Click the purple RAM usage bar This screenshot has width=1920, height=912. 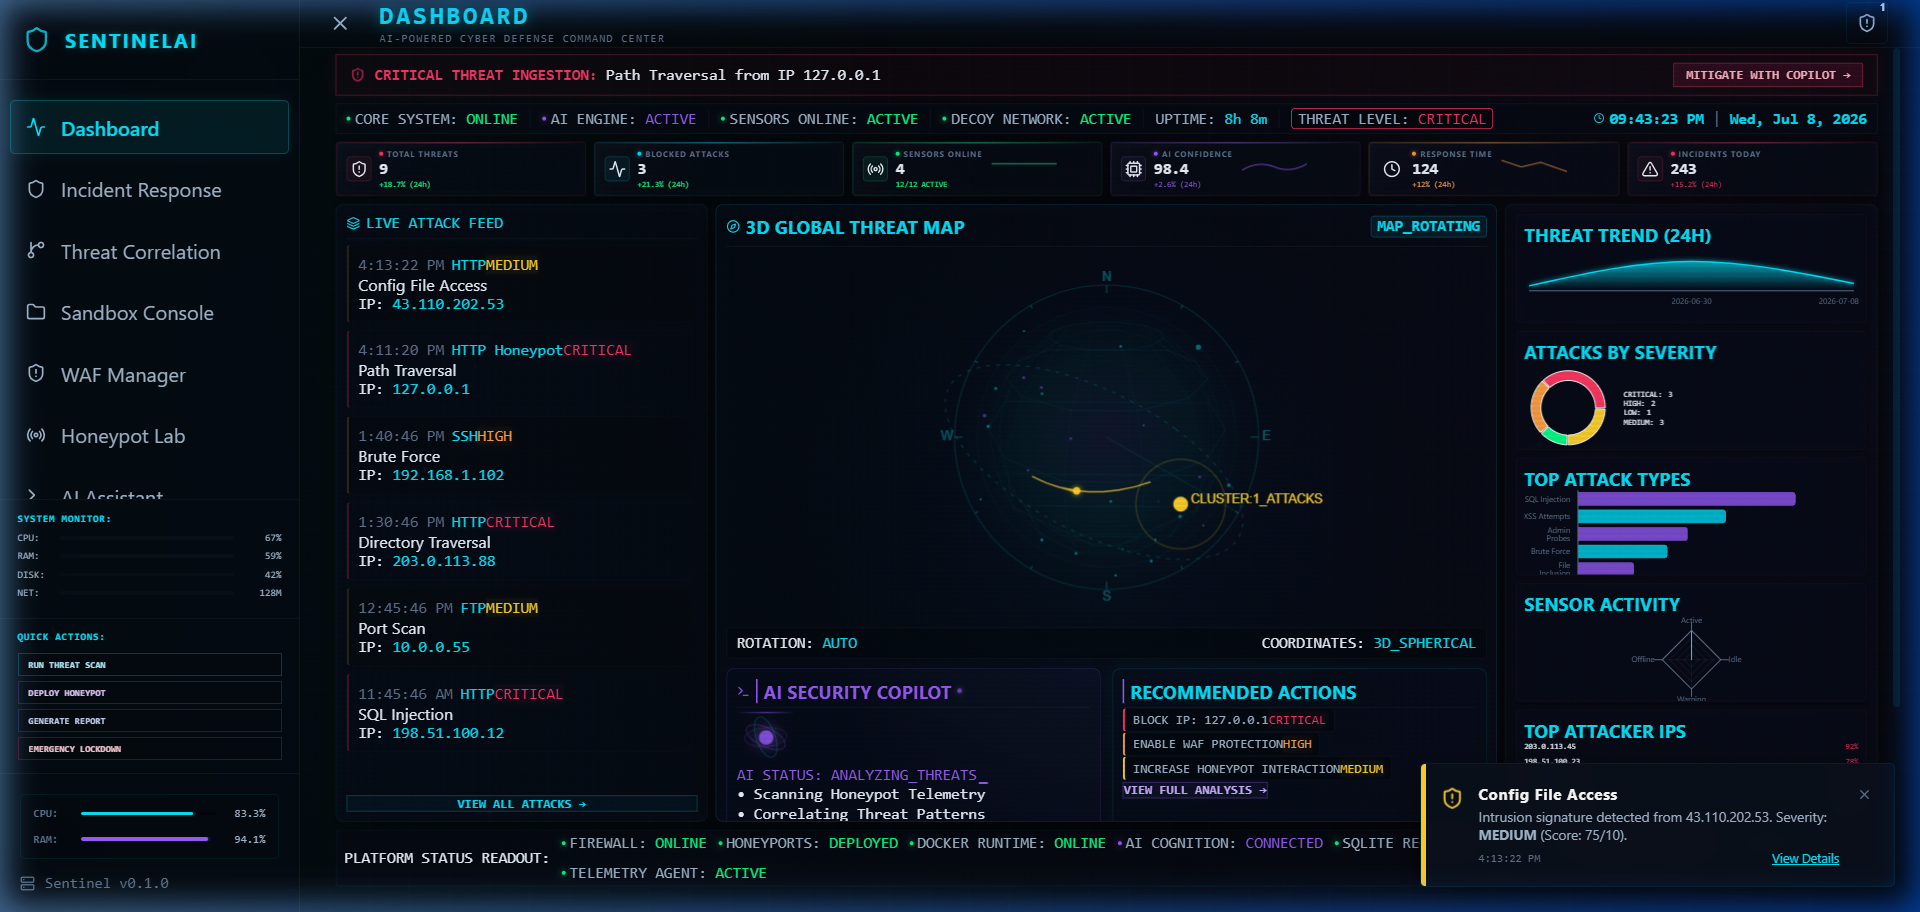[x=144, y=839]
